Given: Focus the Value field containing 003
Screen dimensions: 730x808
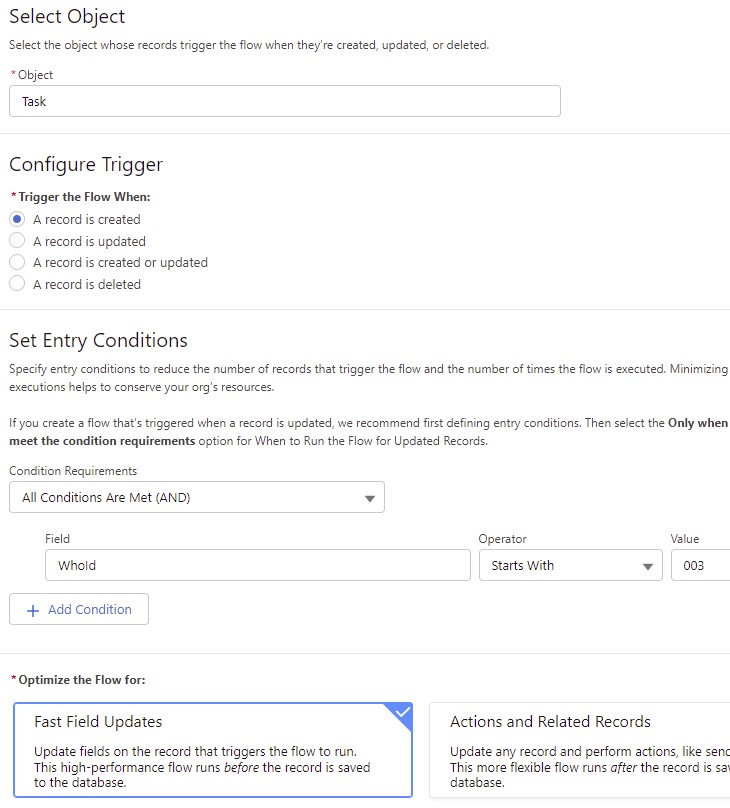Looking at the screenshot, I should pos(700,565).
